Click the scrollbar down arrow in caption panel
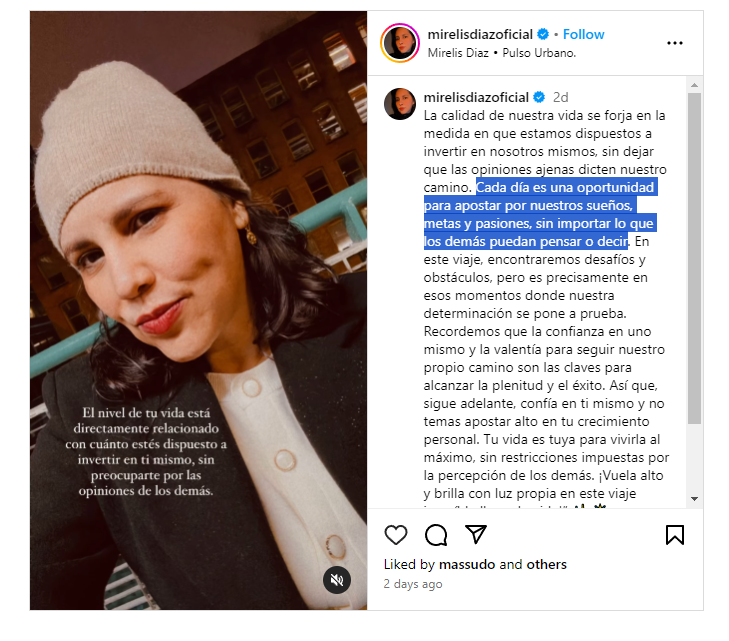 tap(694, 499)
